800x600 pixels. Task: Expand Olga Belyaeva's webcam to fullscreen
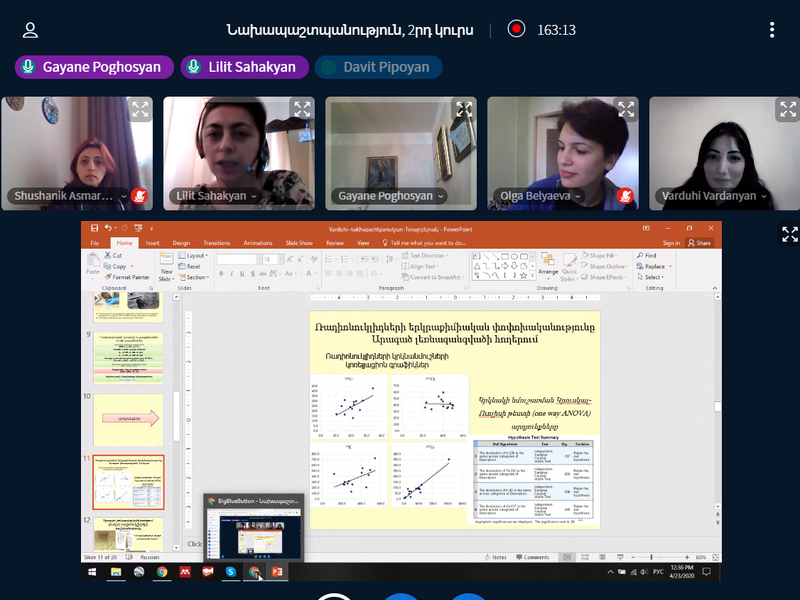[626, 109]
